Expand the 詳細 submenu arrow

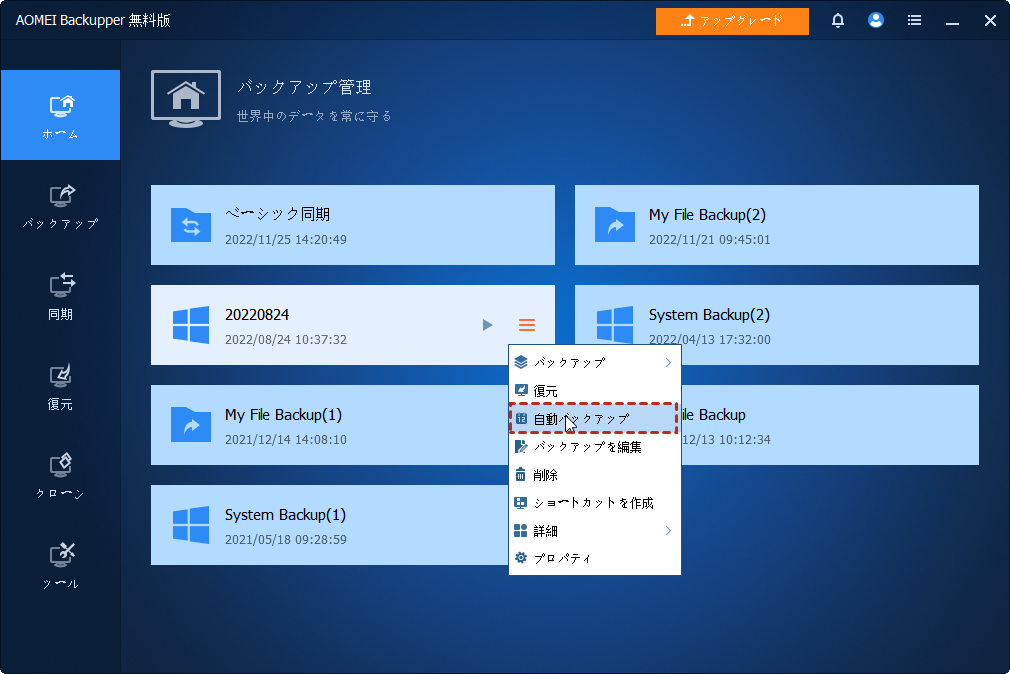(x=668, y=531)
